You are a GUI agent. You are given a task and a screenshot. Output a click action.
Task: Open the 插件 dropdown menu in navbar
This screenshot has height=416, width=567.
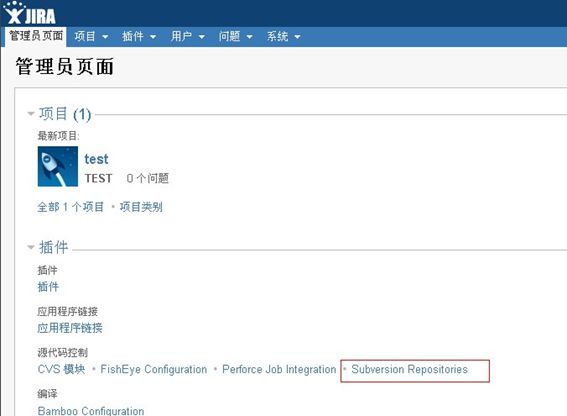click(139, 36)
